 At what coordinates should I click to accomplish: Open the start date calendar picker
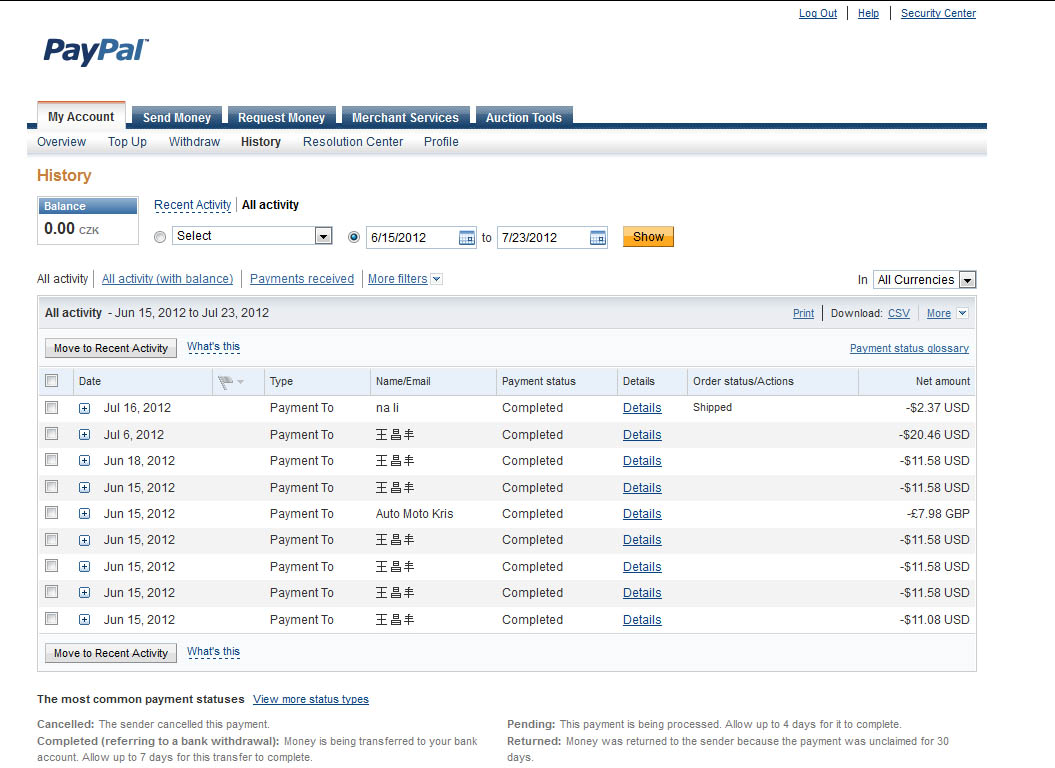tap(467, 238)
